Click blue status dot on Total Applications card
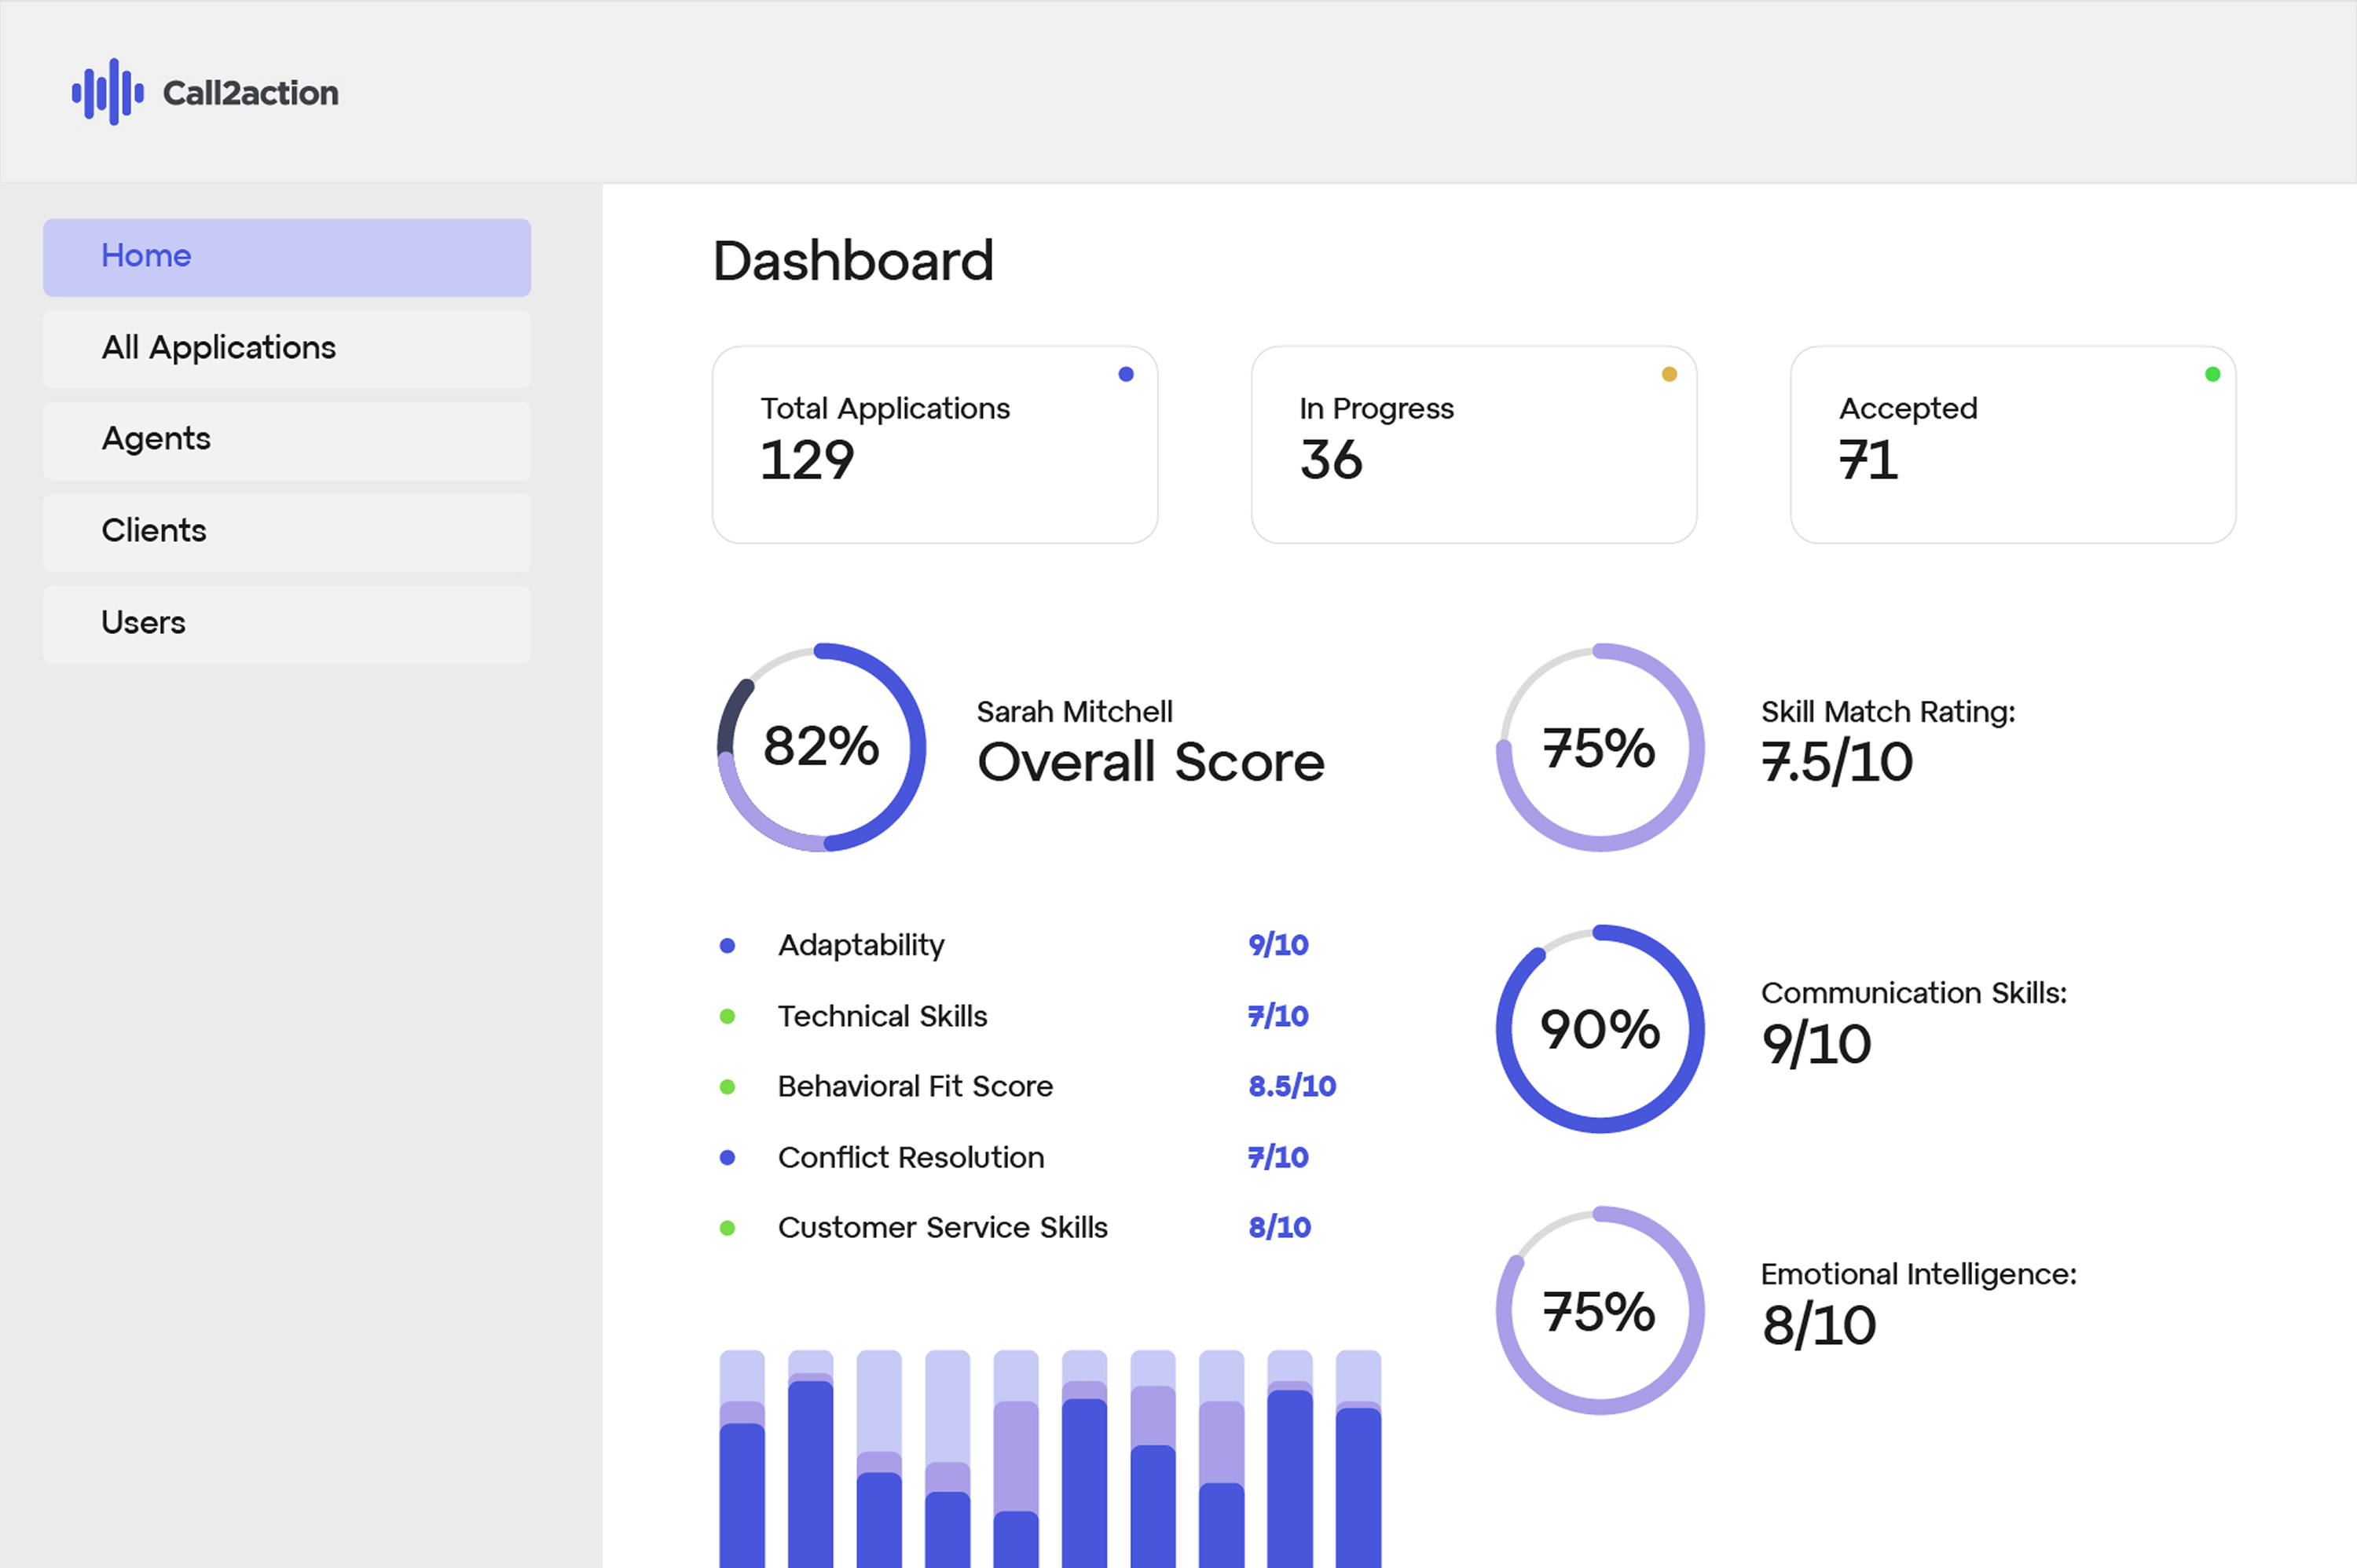The width and height of the screenshot is (2357, 1568). coord(1126,374)
